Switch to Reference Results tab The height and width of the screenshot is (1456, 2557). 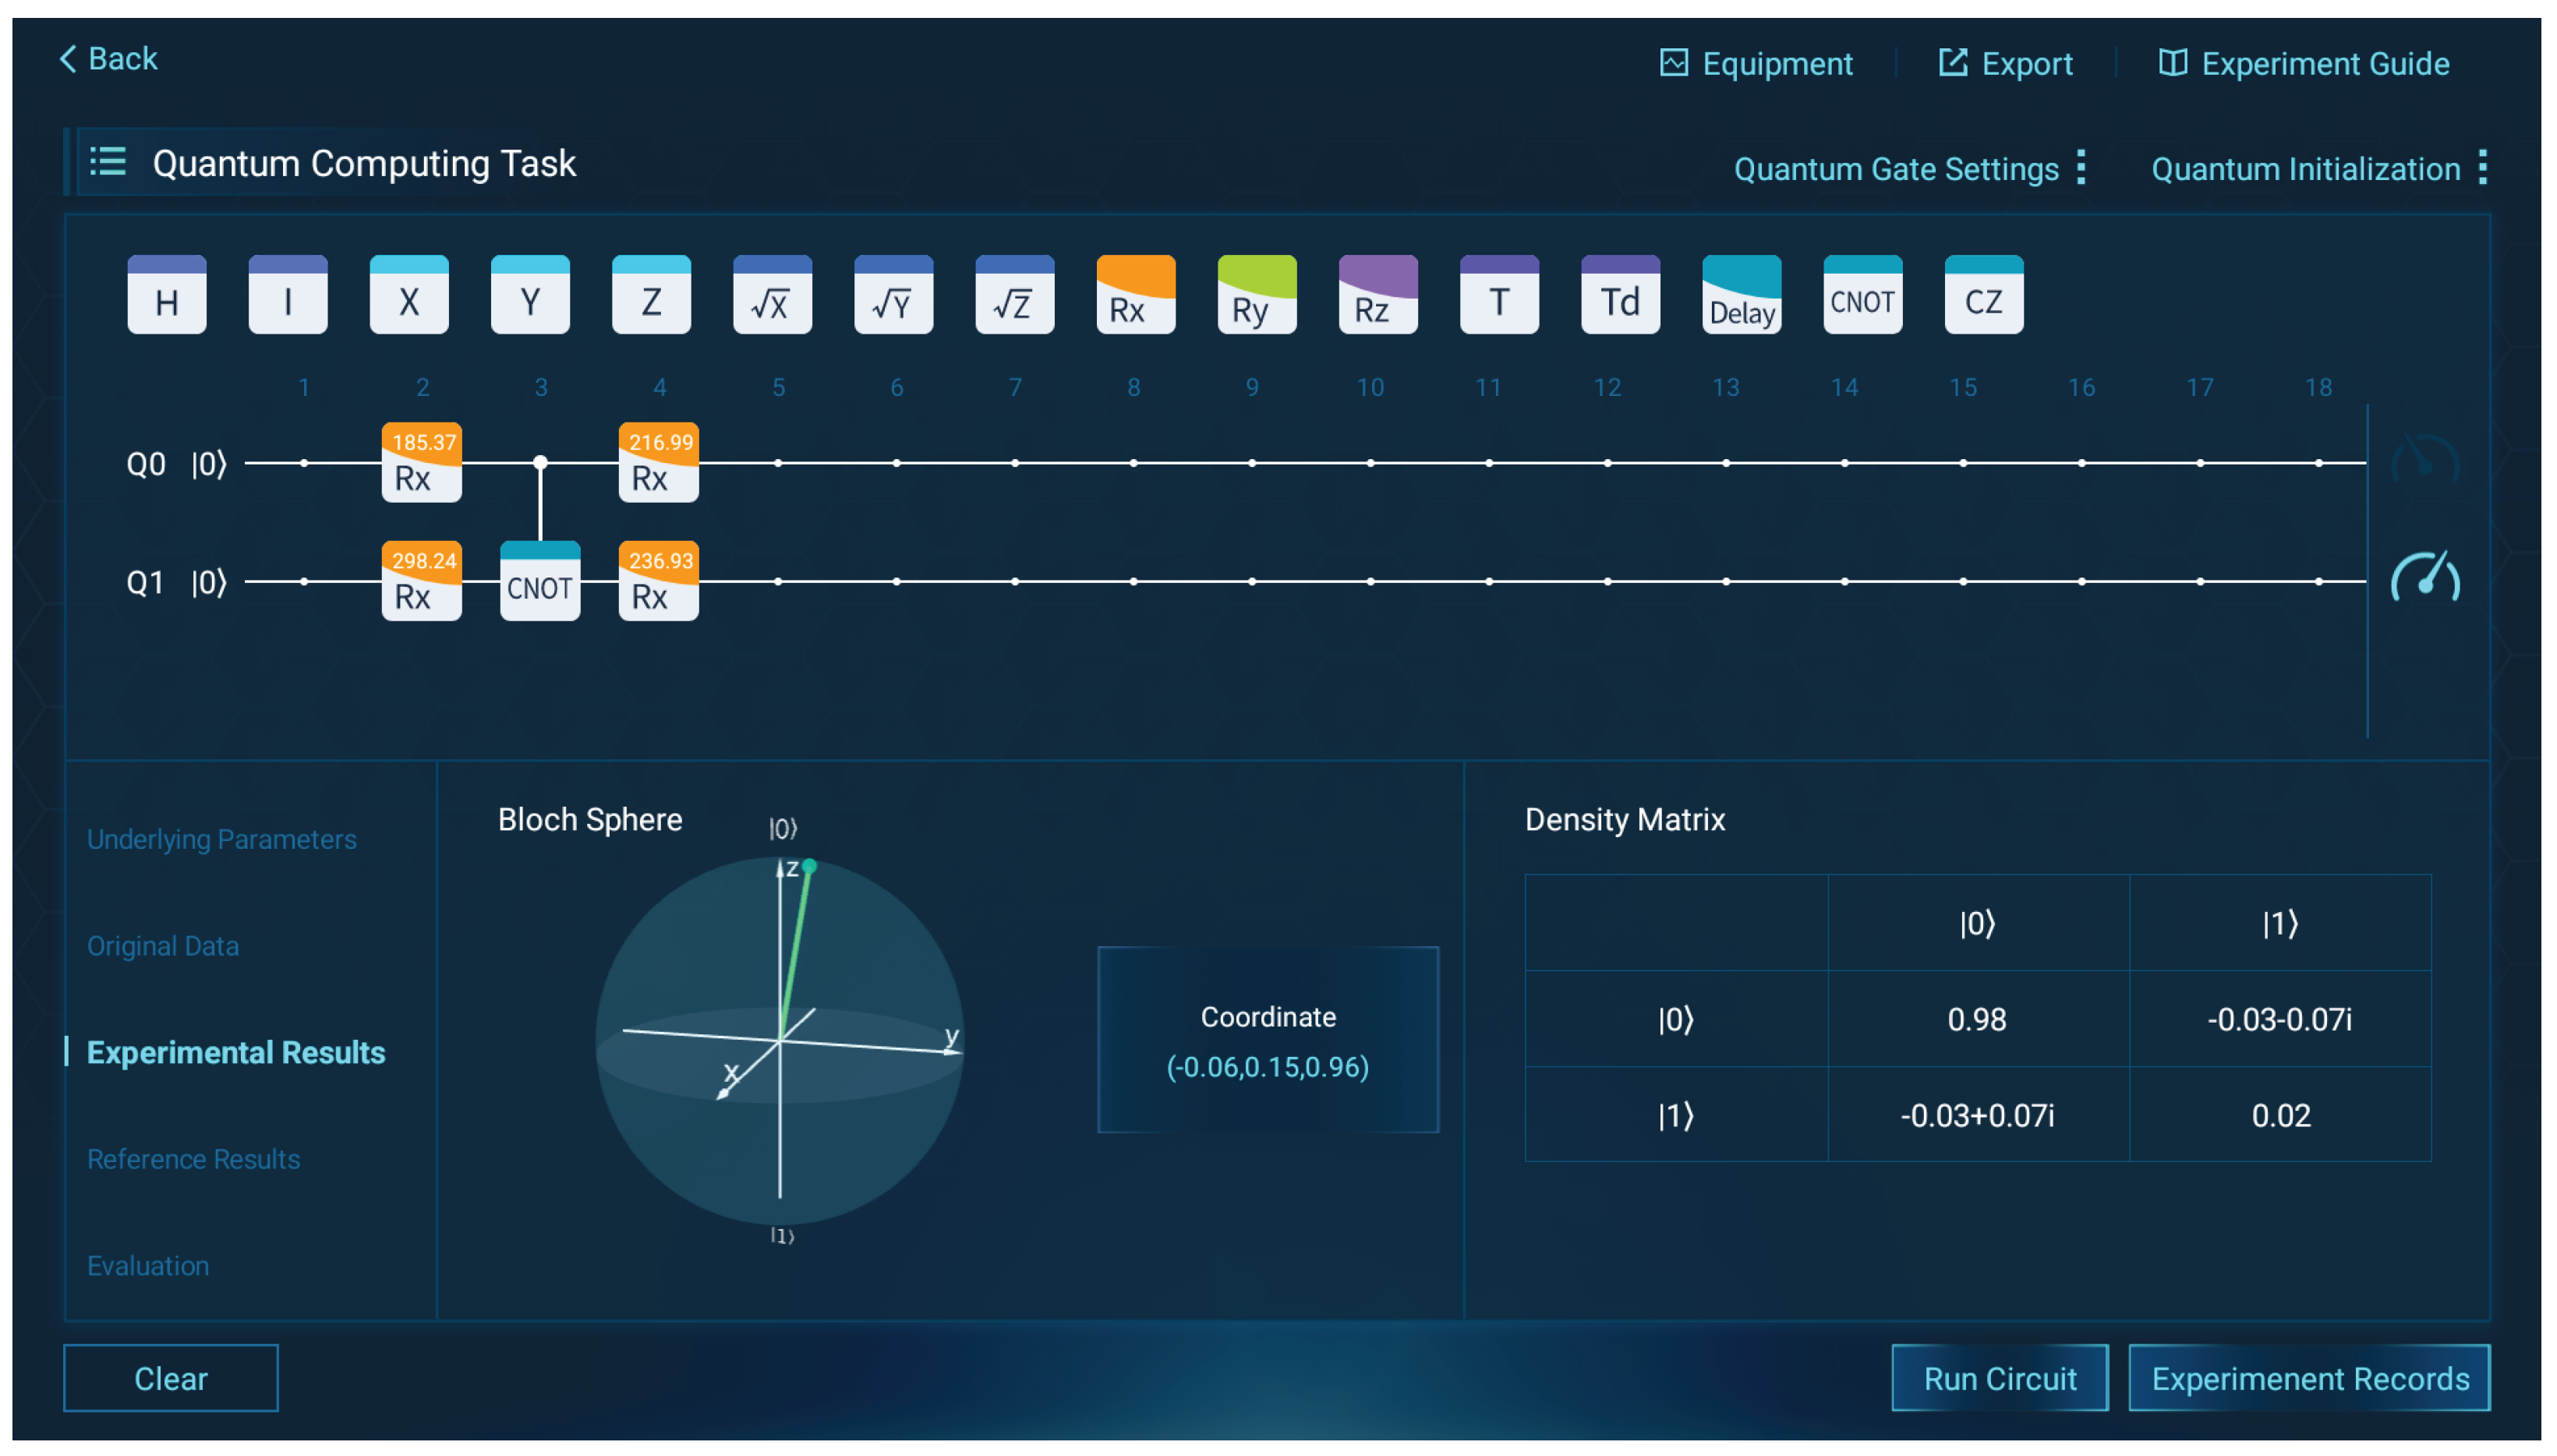[193, 1158]
